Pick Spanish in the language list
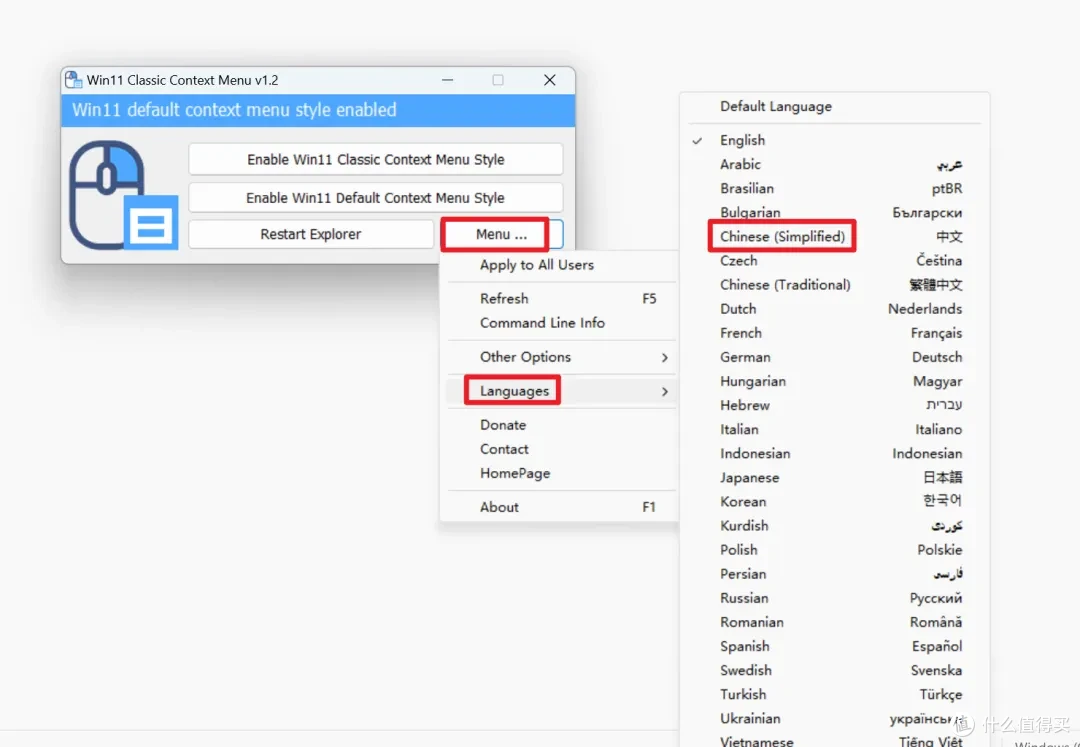 (834, 646)
